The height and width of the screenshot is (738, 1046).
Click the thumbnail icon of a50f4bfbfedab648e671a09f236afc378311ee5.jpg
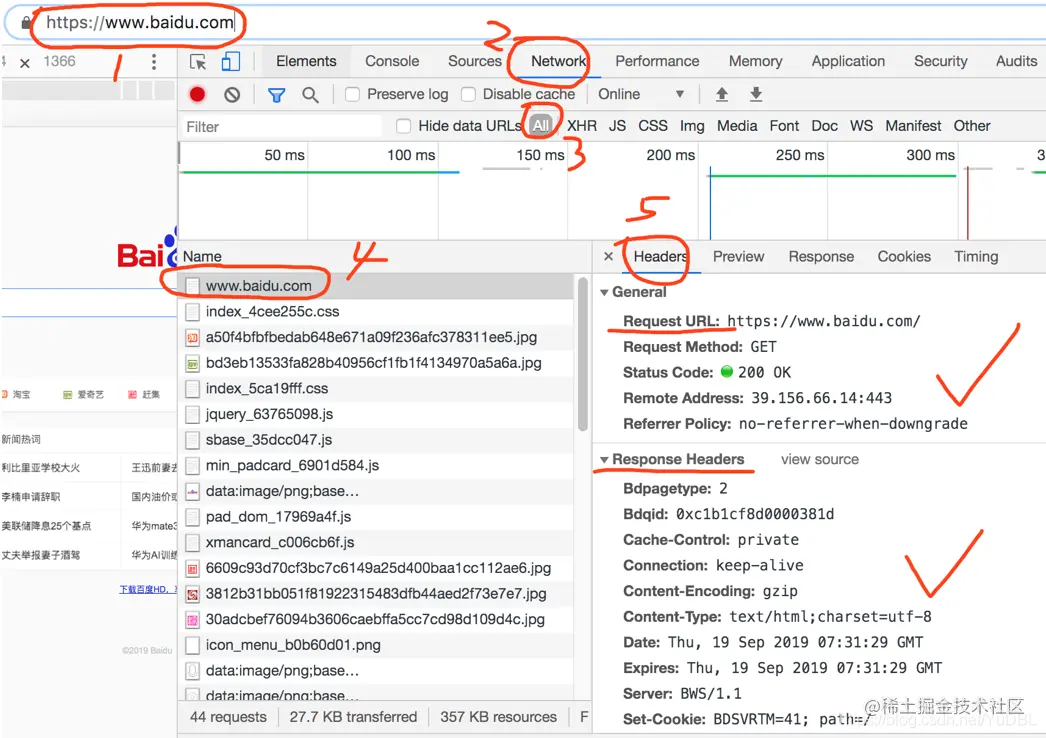[x=192, y=338]
